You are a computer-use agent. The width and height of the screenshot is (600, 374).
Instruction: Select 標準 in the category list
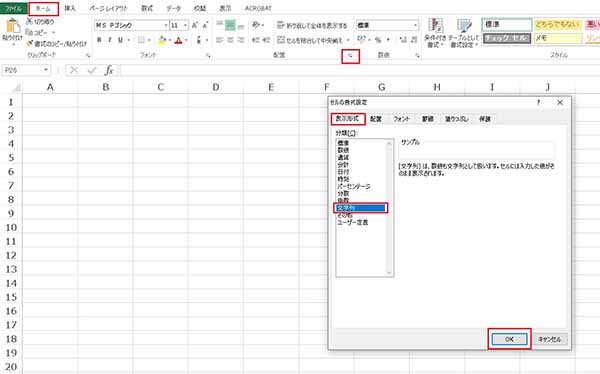click(x=343, y=143)
